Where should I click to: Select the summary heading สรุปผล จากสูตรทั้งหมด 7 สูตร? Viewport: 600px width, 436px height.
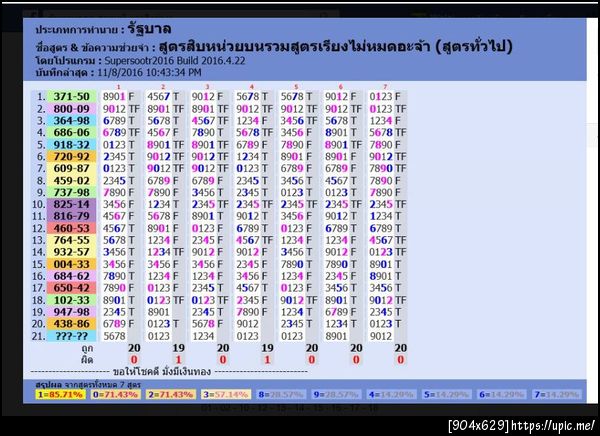pyautogui.click(x=88, y=384)
